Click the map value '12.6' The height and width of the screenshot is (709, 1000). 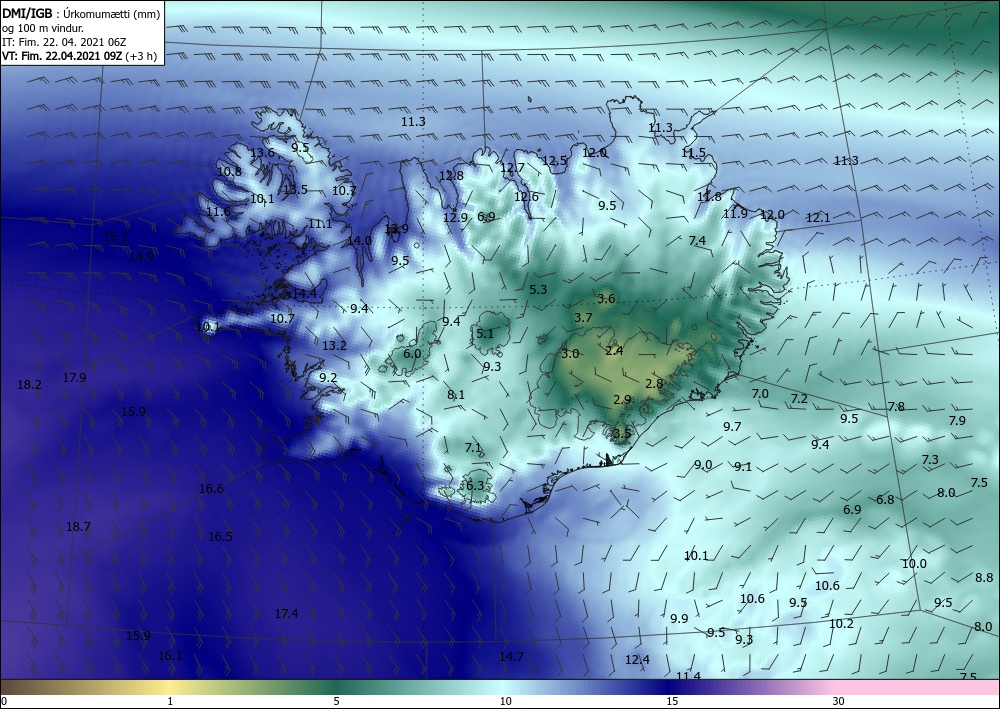point(526,196)
